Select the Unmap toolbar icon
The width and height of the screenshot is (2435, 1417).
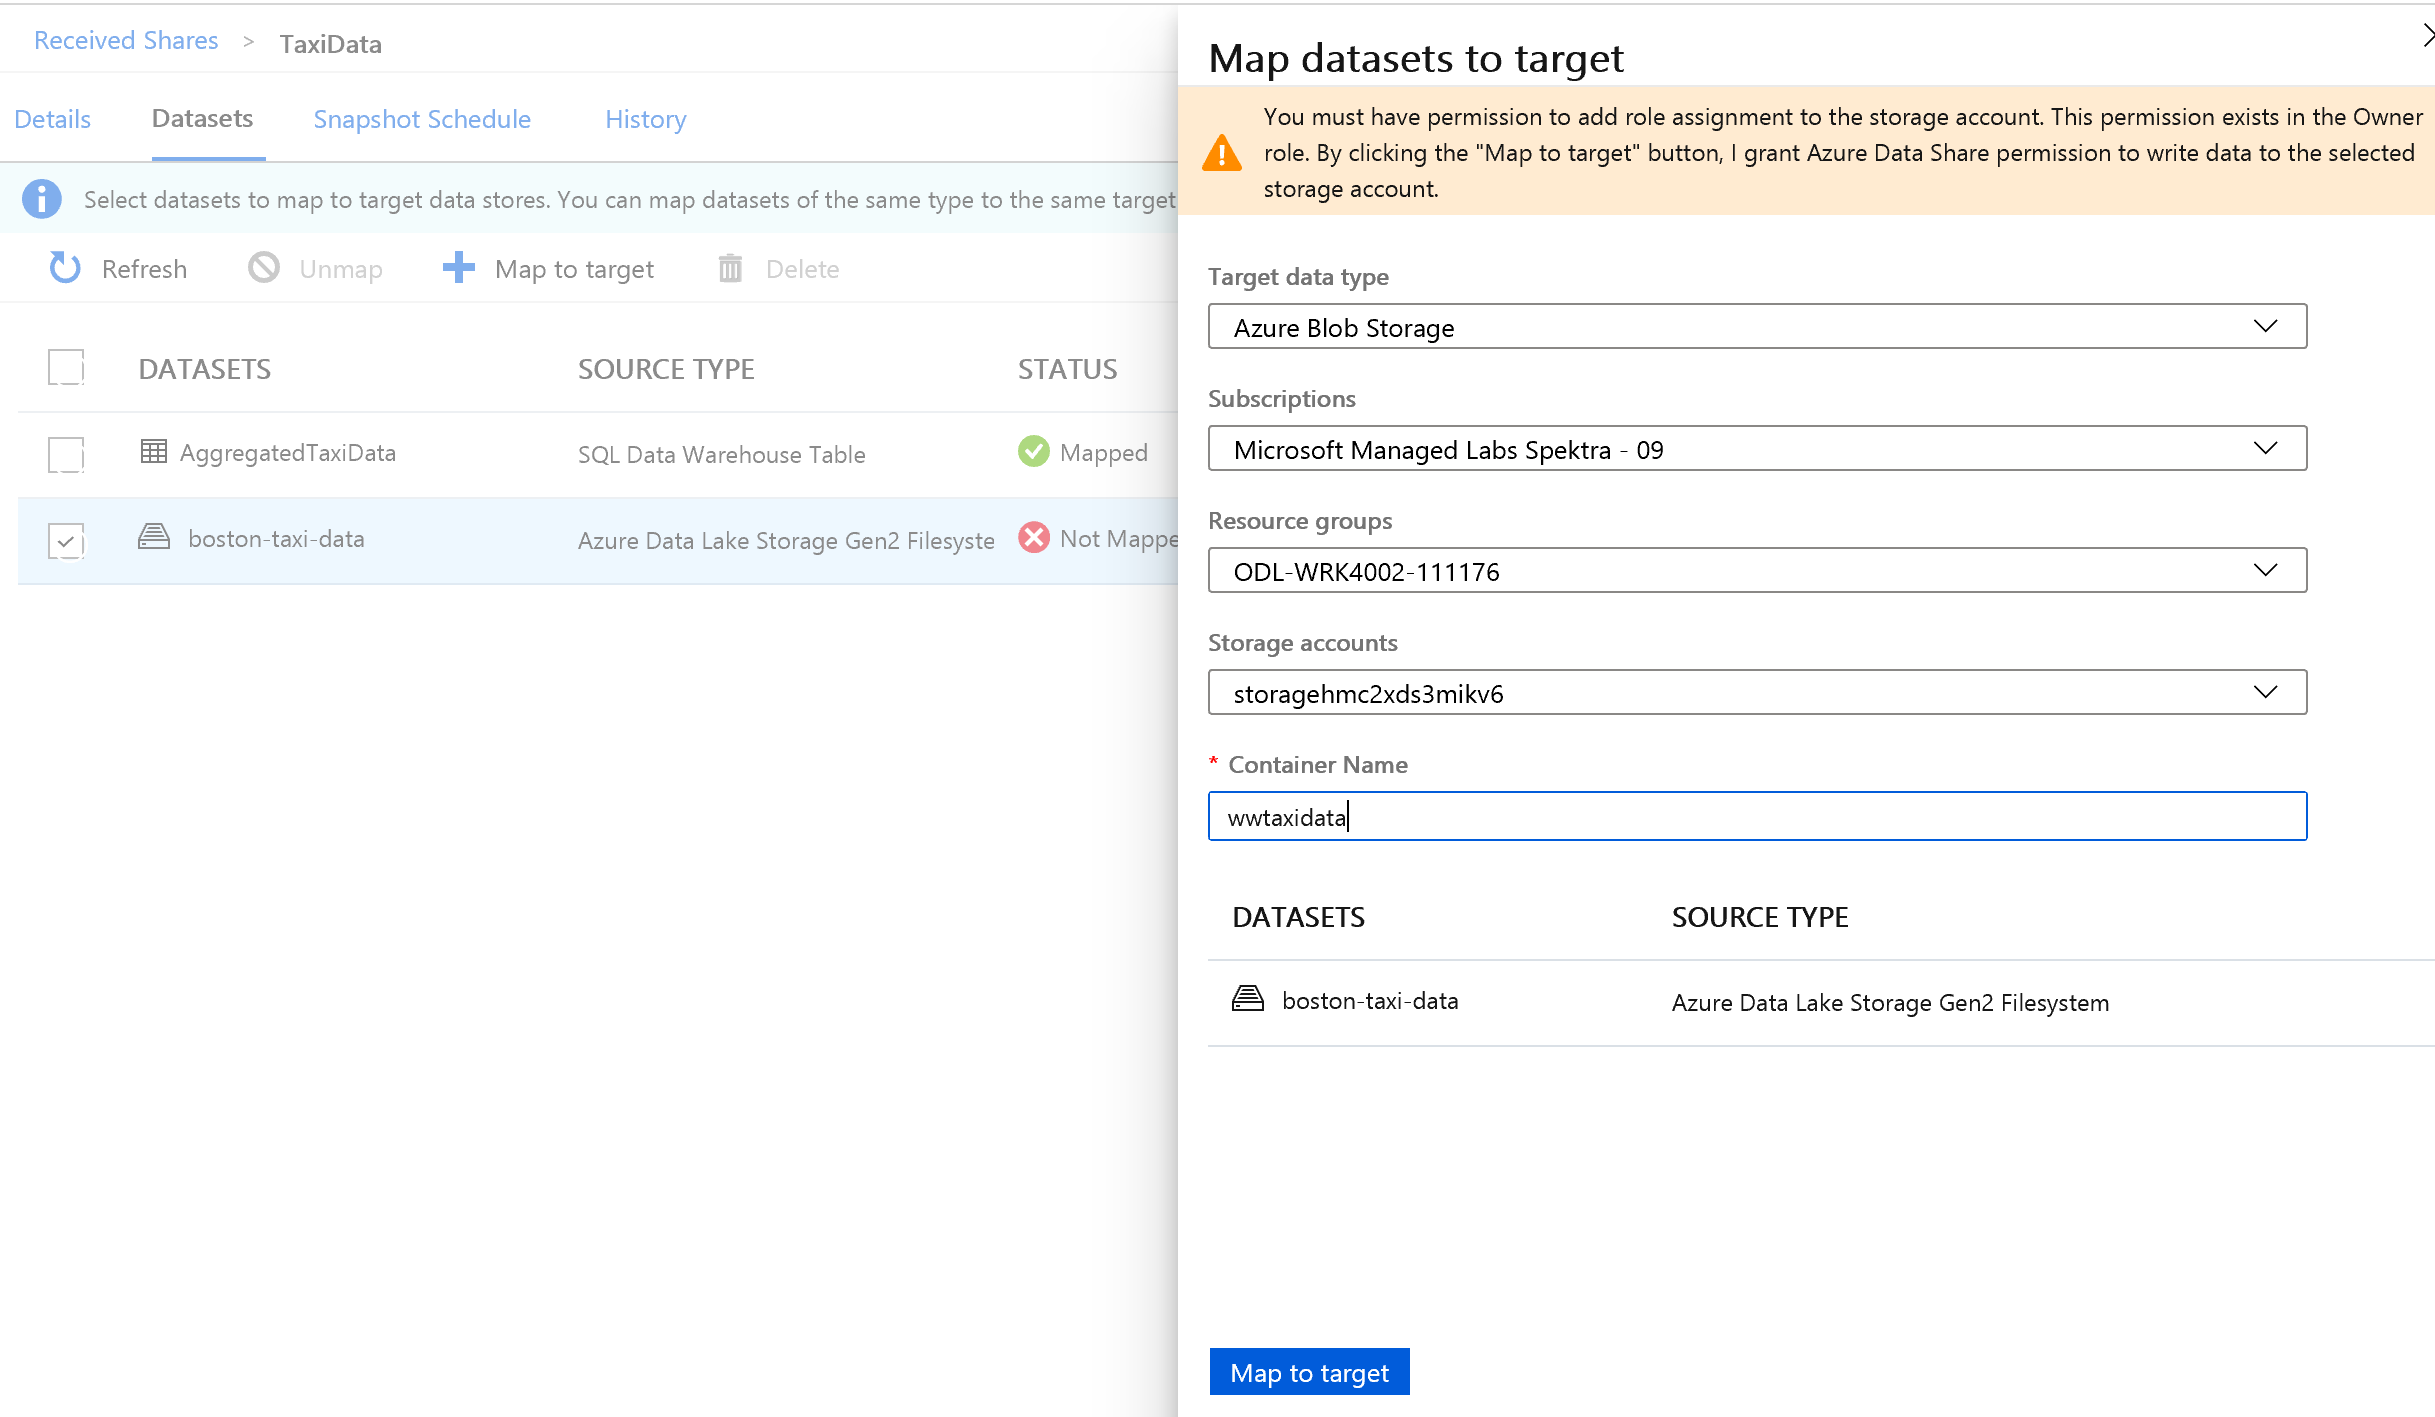pyautogui.click(x=263, y=268)
